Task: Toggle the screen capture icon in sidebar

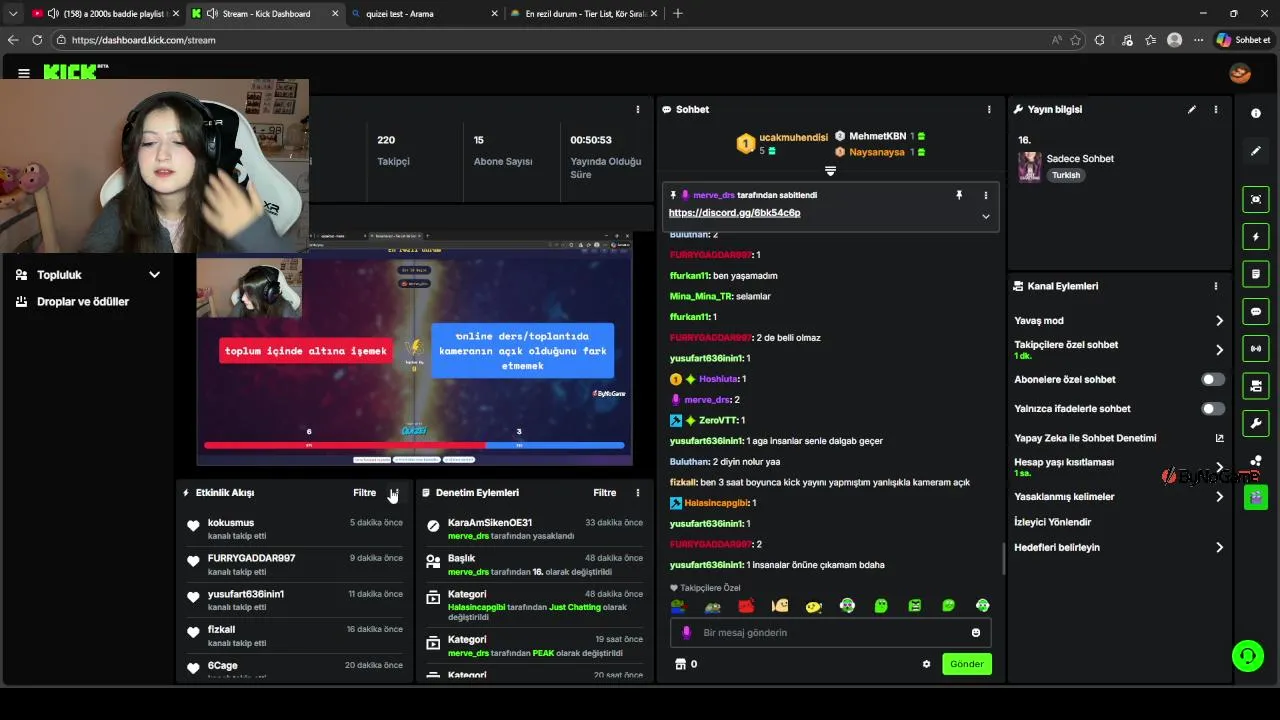Action: tap(1256, 199)
